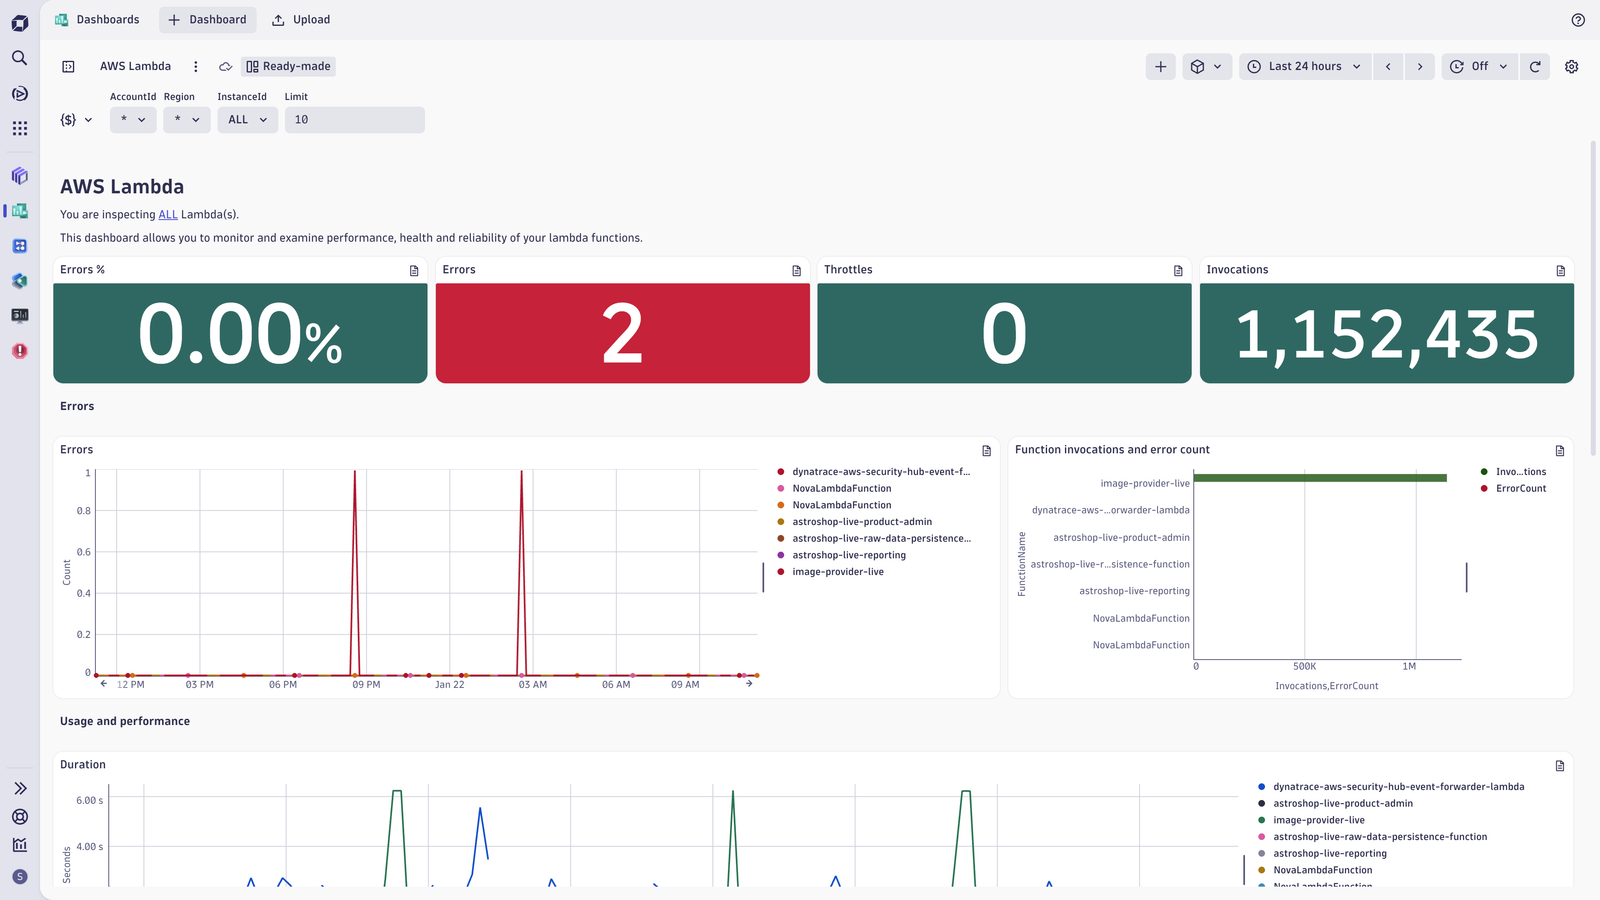Open AWS Lambda dashboard more options menu
The height and width of the screenshot is (900, 1600).
point(196,67)
